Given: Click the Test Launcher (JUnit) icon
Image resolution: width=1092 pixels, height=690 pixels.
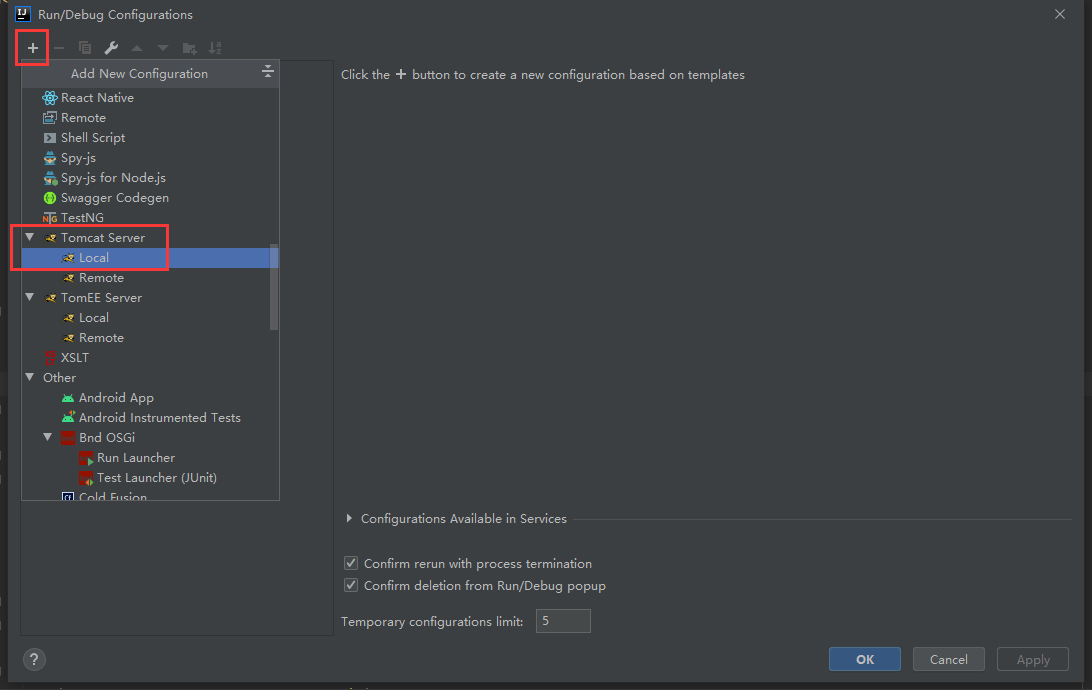Looking at the screenshot, I should point(86,478).
